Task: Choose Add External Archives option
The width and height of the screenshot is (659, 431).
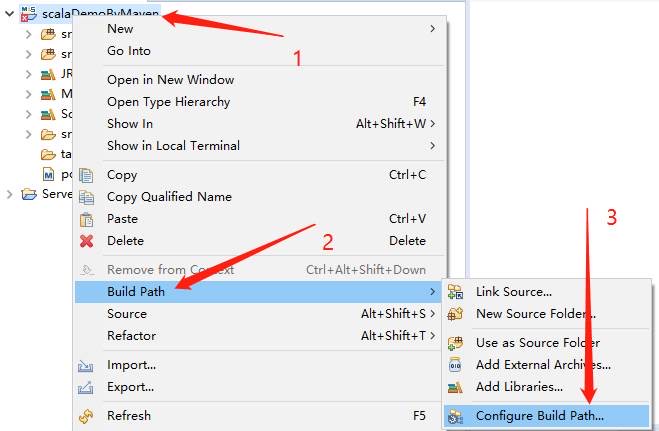Action: click(543, 365)
